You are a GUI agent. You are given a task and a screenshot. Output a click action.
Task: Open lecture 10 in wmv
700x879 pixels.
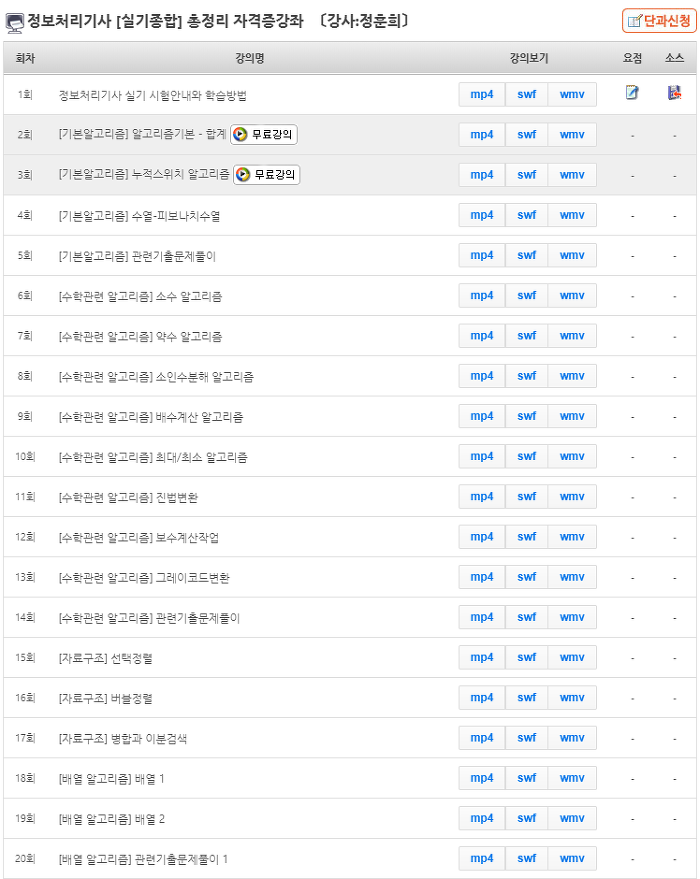(572, 457)
